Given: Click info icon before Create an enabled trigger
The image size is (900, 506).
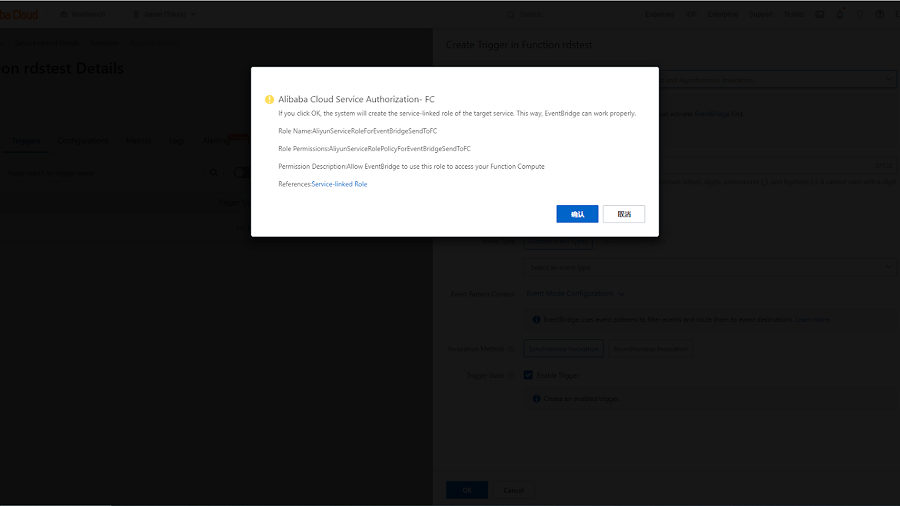Looking at the screenshot, I should pyautogui.click(x=536, y=399).
